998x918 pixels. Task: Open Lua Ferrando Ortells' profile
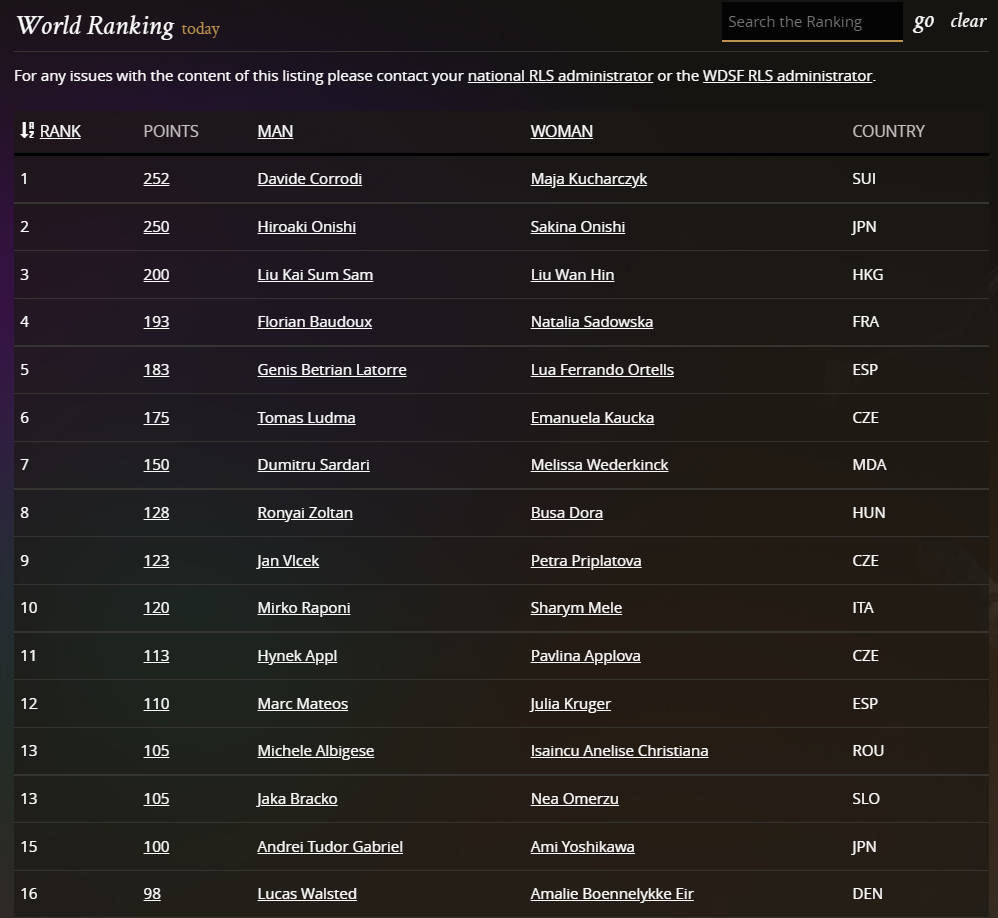602,370
